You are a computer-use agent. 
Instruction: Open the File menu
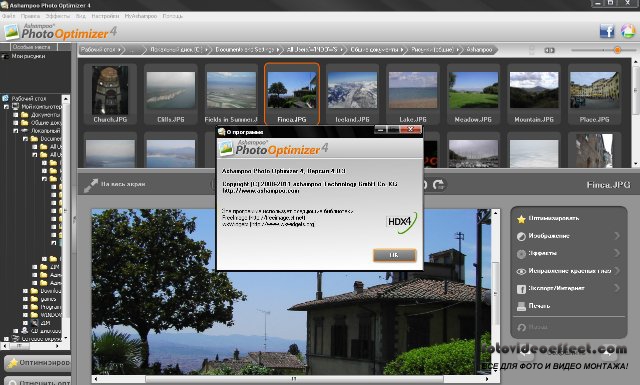(8, 16)
